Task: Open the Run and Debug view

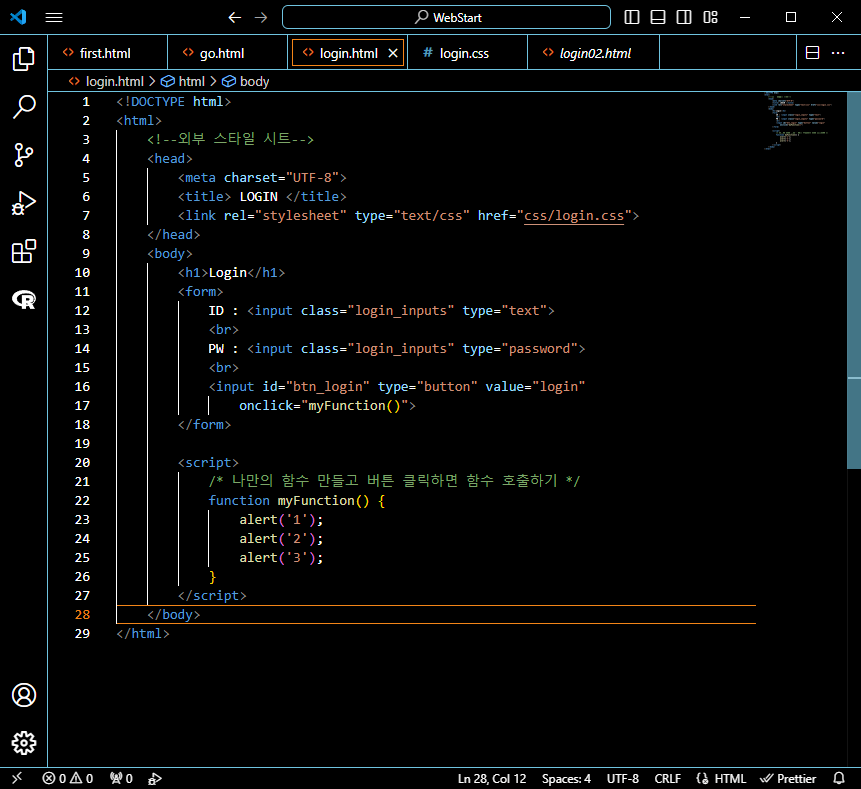Action: pos(24,203)
